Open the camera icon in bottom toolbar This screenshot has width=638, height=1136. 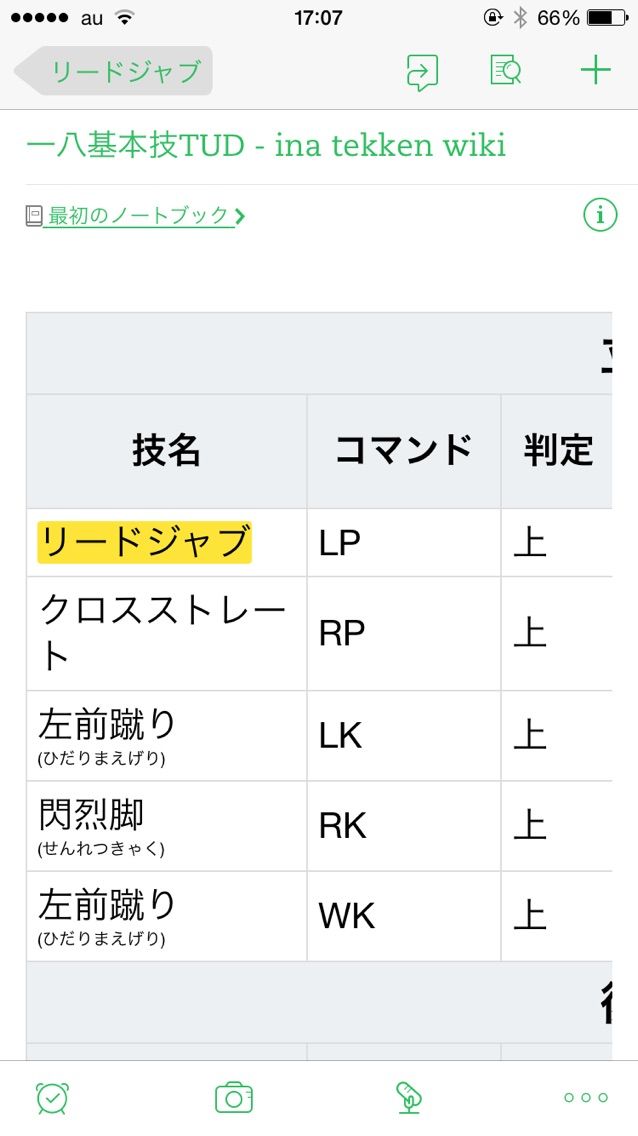234,1098
